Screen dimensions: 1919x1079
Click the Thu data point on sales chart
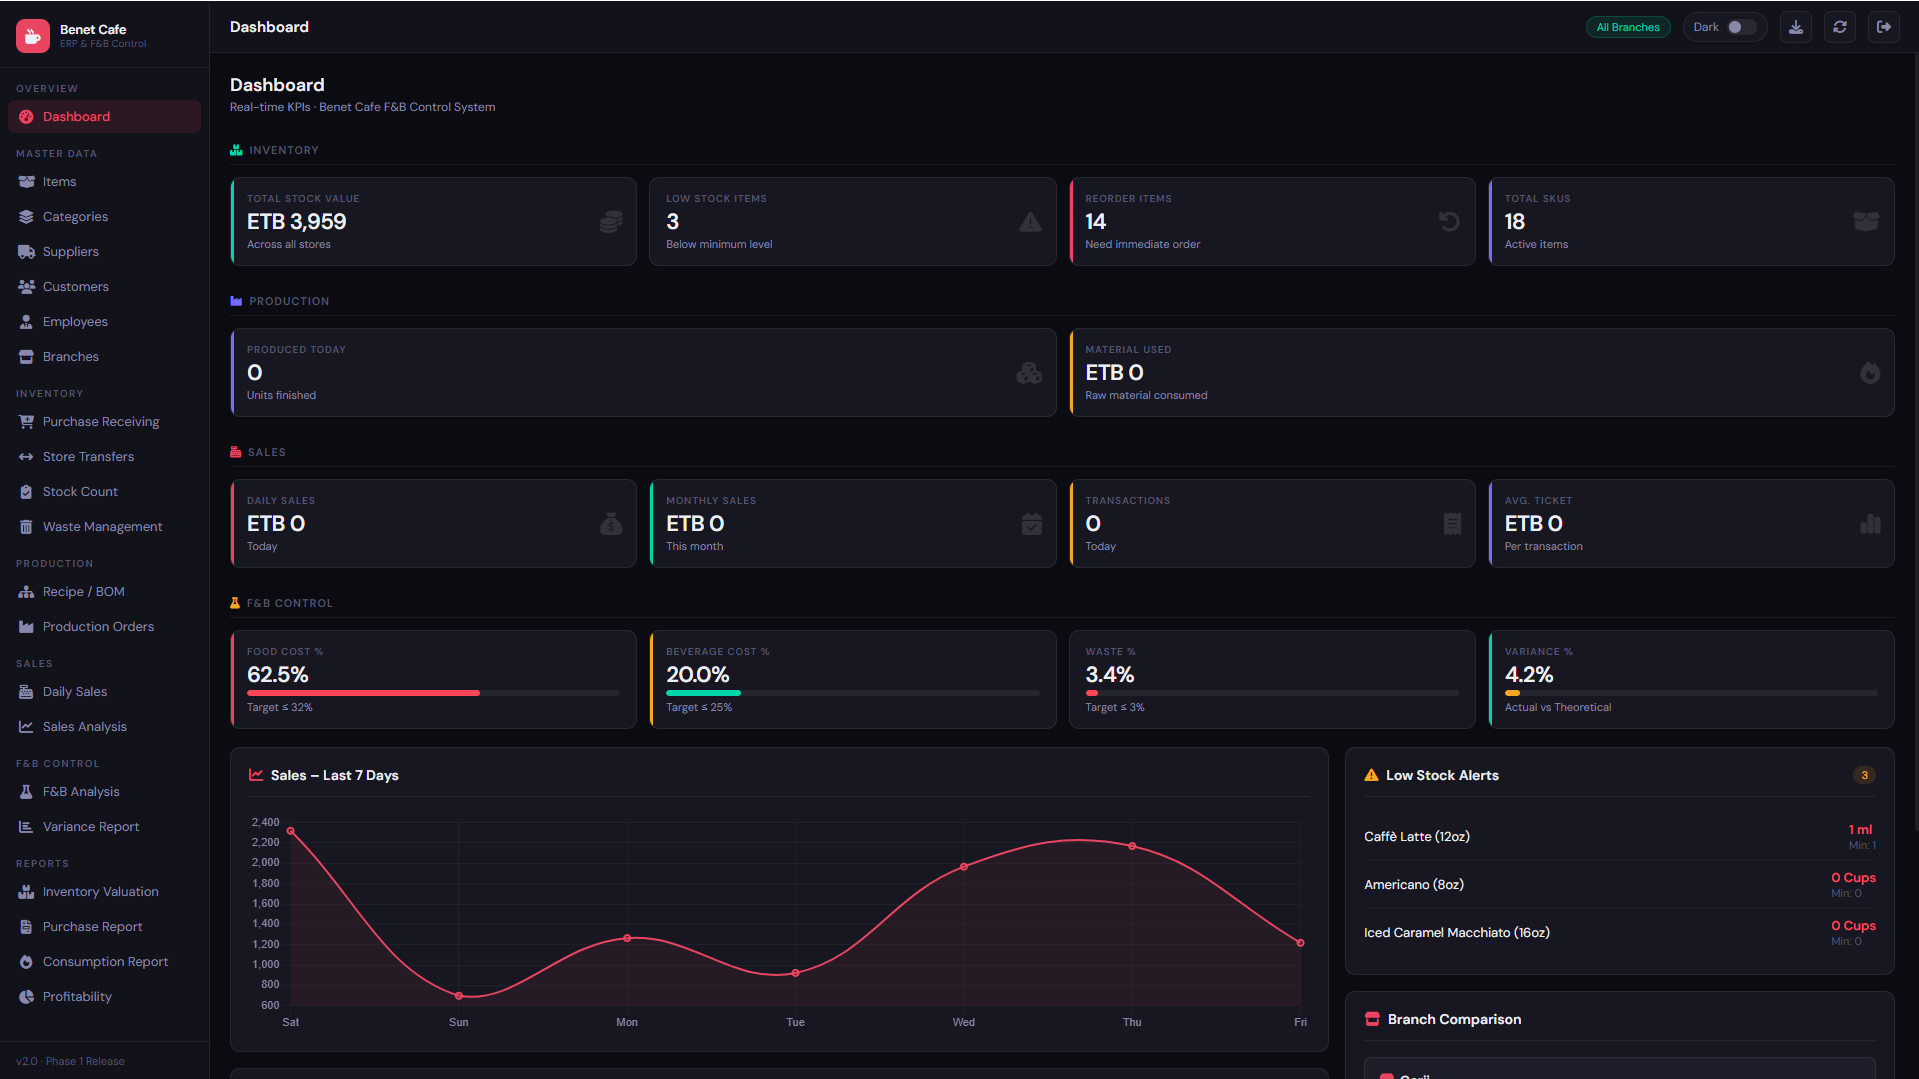(x=1132, y=846)
